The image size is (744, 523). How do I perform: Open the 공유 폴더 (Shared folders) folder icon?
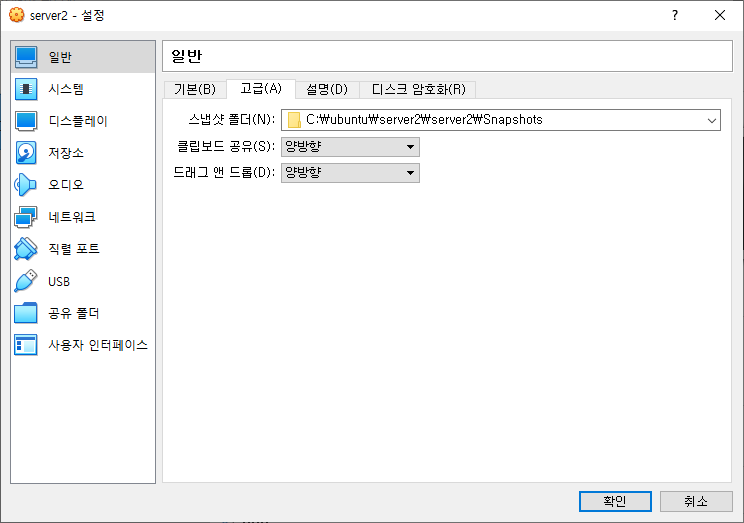[x=26, y=313]
